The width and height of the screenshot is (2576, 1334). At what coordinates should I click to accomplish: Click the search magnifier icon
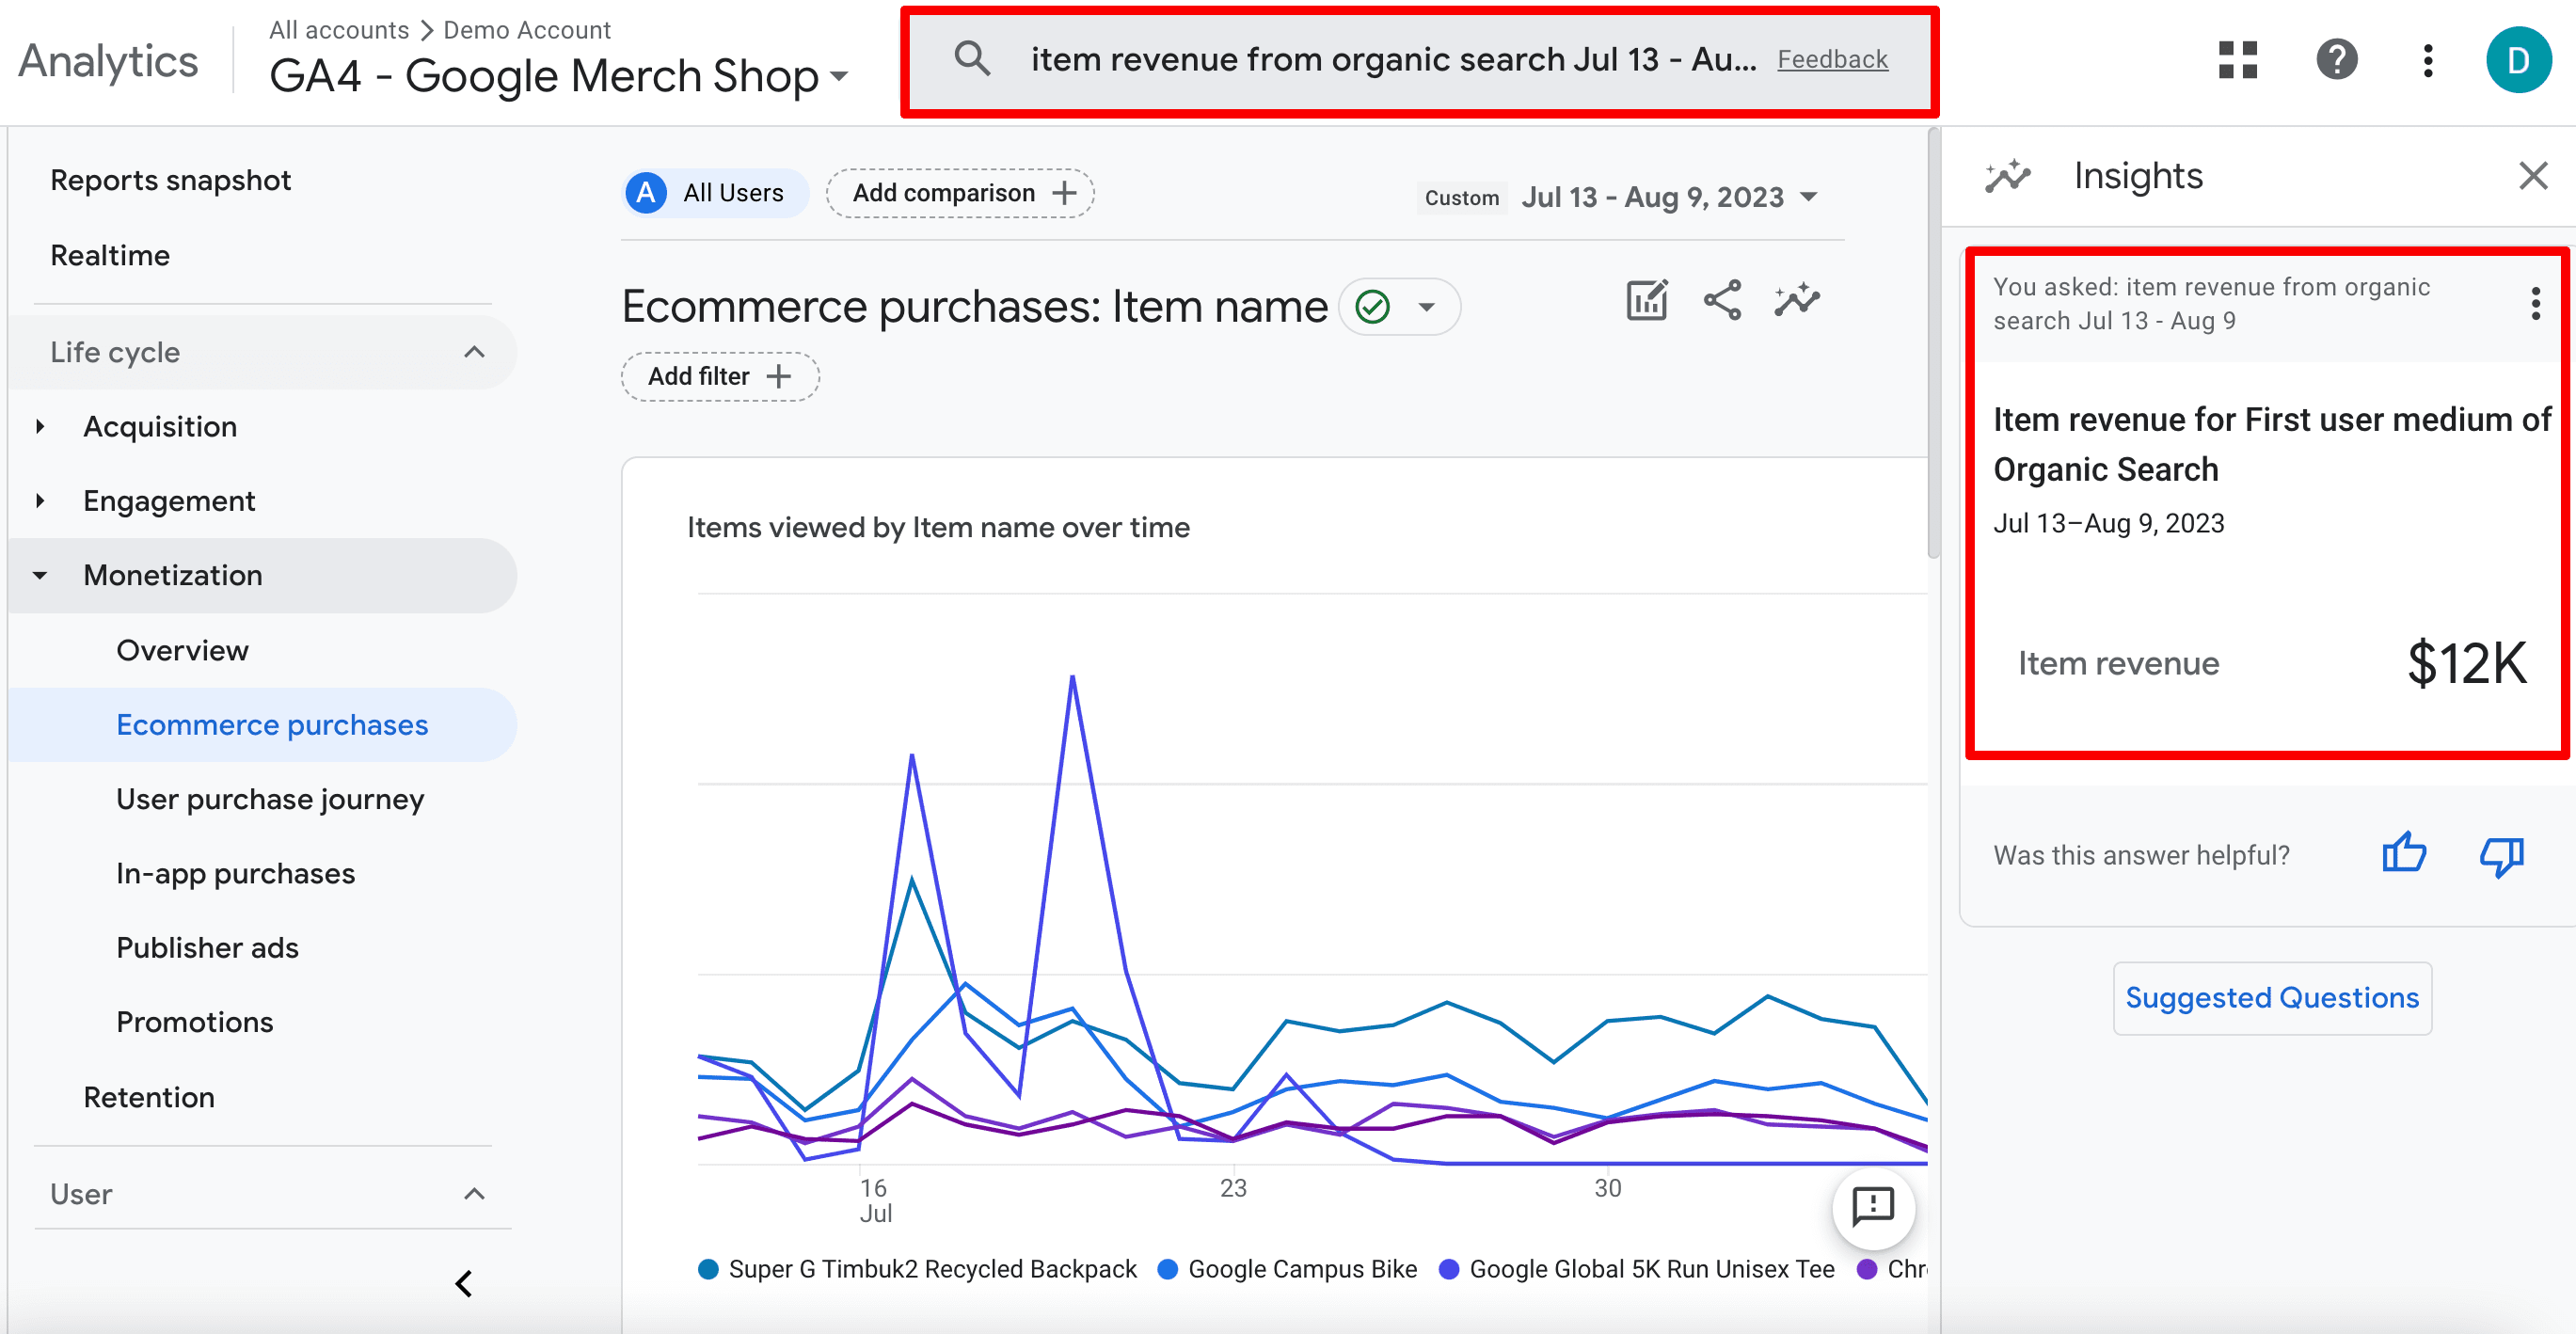coord(971,59)
